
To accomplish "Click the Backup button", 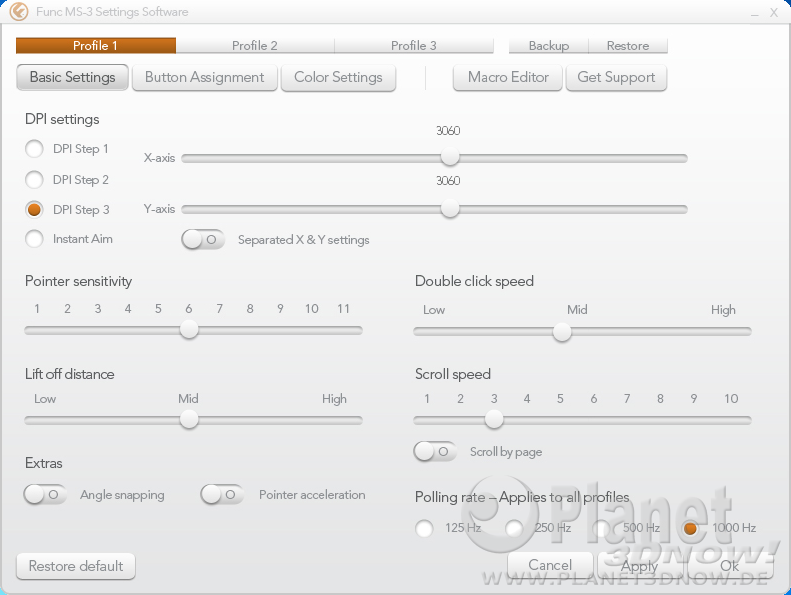I will [x=549, y=45].
